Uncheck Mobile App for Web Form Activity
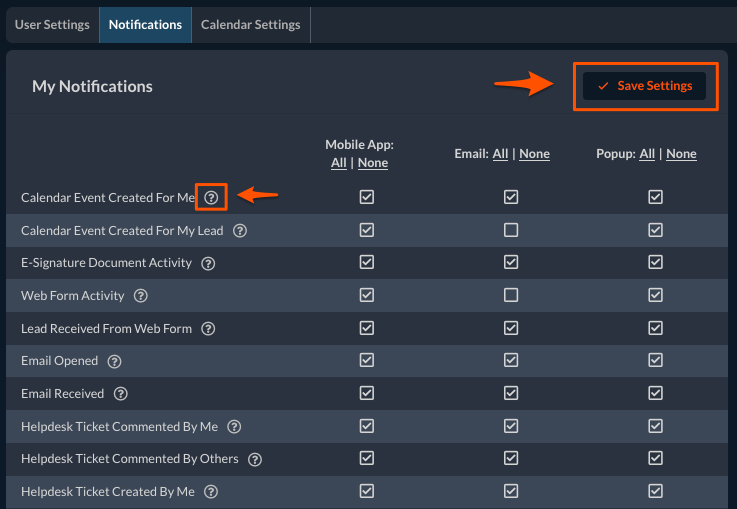737x509 pixels. click(x=367, y=295)
